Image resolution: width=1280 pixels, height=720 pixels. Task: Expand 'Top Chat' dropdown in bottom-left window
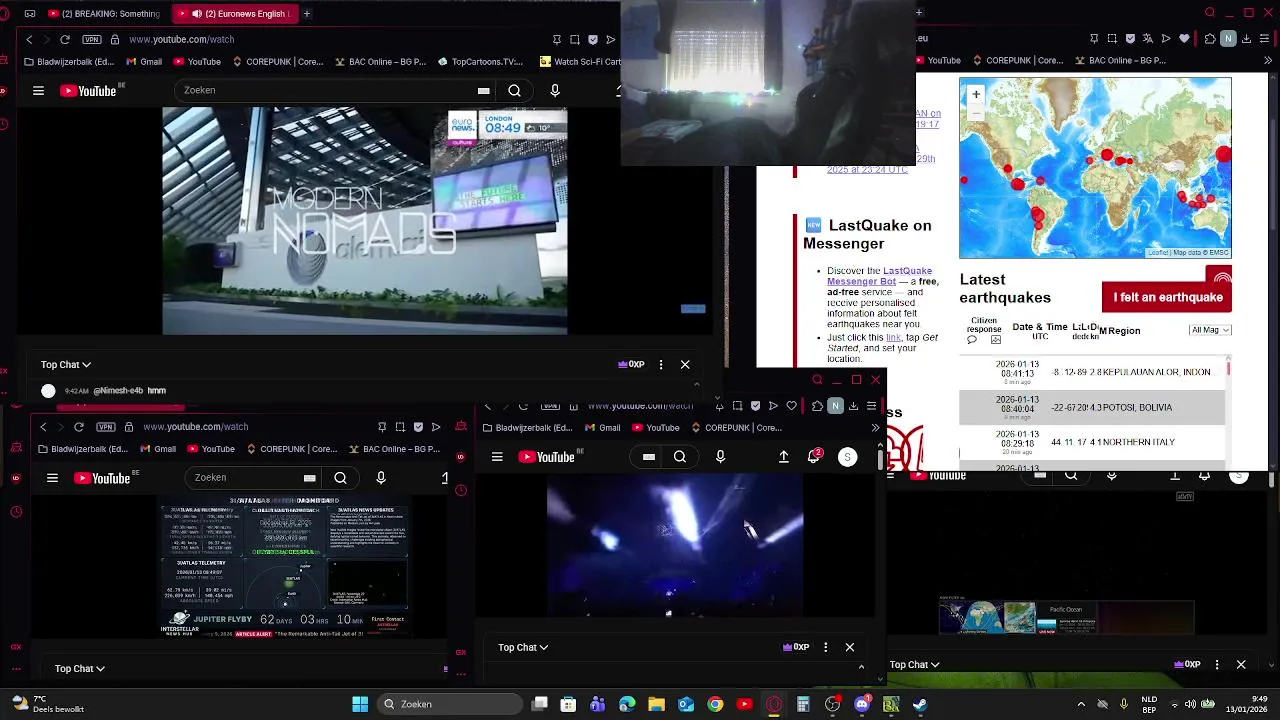click(80, 669)
